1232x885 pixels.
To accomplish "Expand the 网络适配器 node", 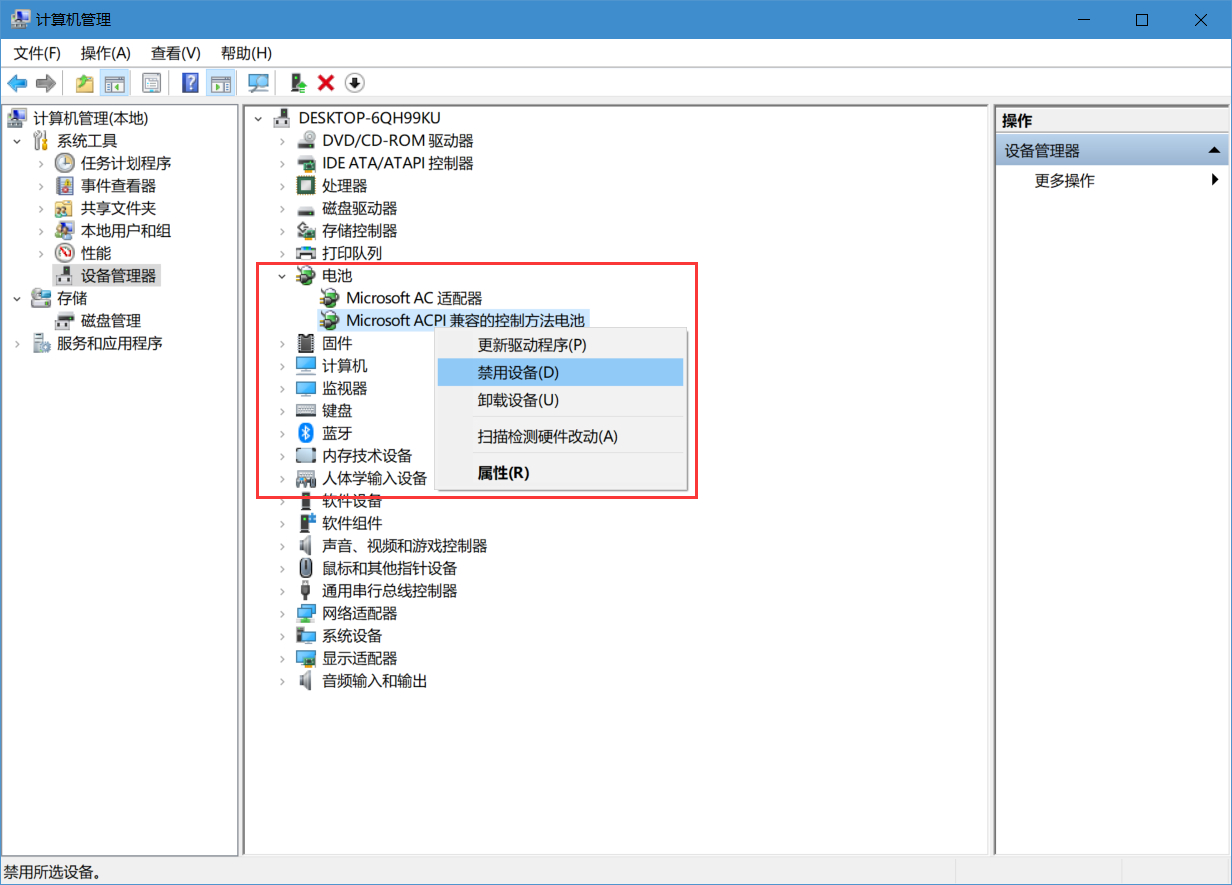I will (283, 613).
